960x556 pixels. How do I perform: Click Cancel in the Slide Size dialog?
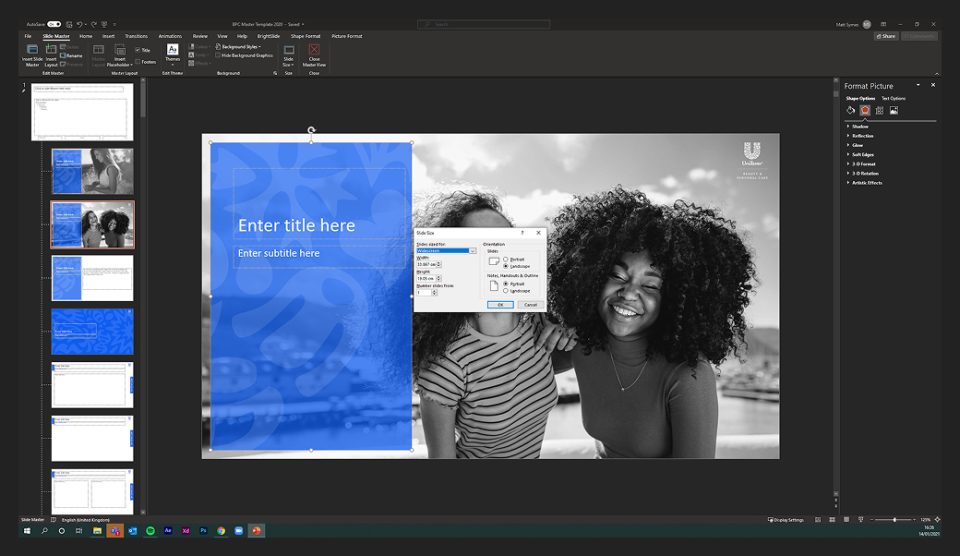[530, 304]
